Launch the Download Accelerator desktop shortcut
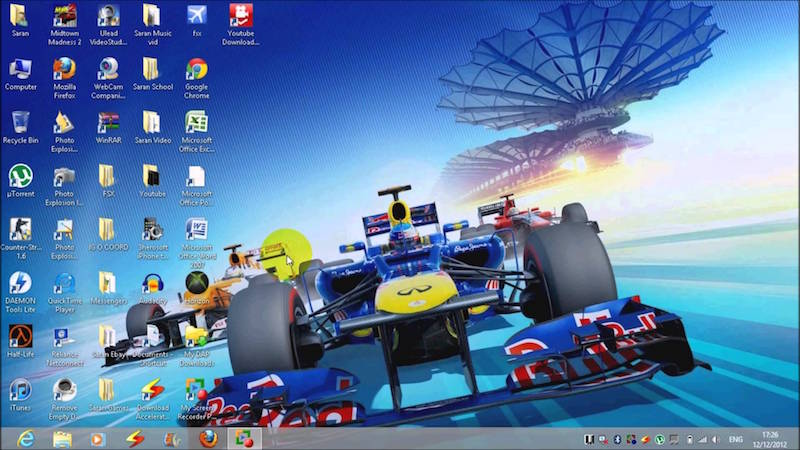This screenshot has width=800, height=450. 153,399
